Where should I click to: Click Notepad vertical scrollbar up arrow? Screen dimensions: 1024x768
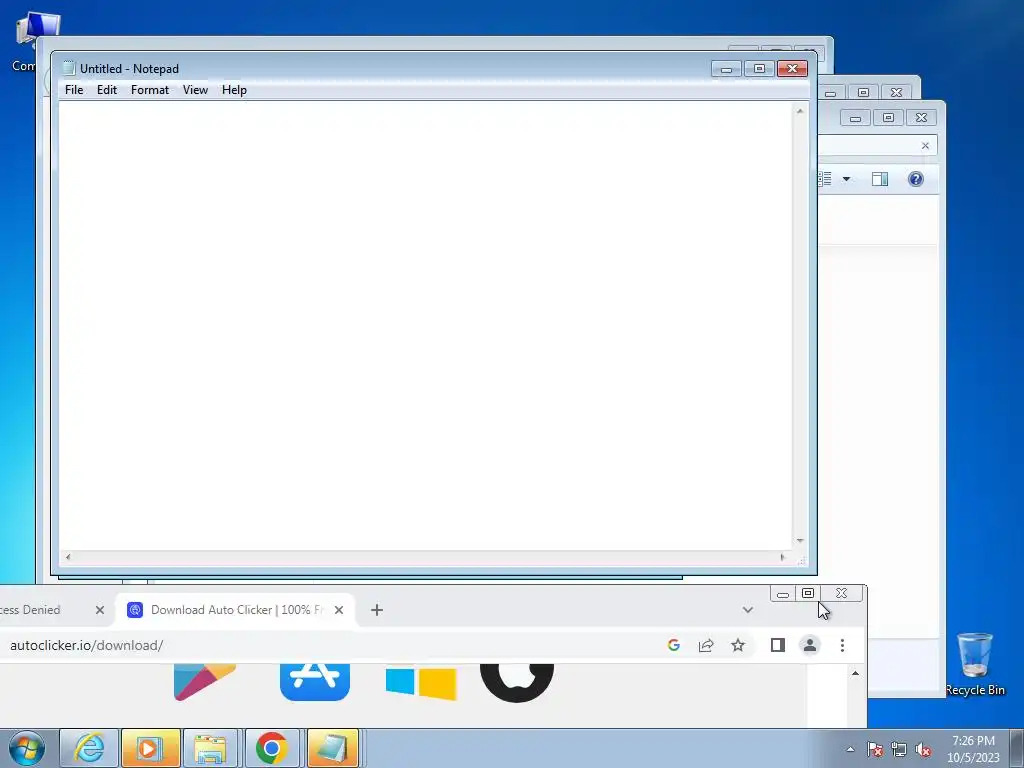(800, 111)
